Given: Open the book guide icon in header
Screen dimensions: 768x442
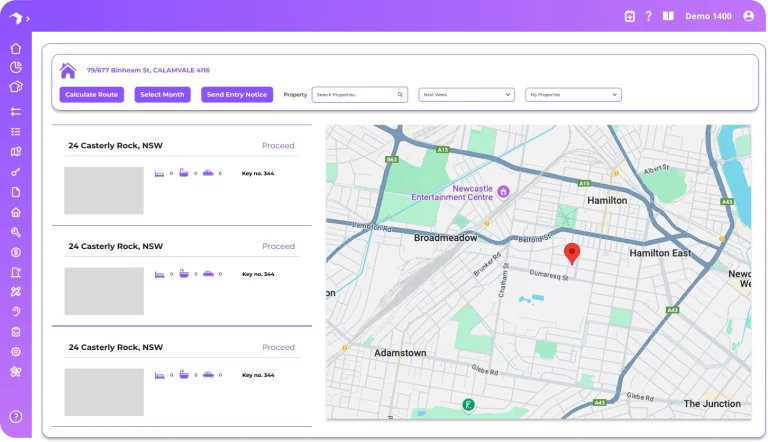Looking at the screenshot, I should click(668, 16).
